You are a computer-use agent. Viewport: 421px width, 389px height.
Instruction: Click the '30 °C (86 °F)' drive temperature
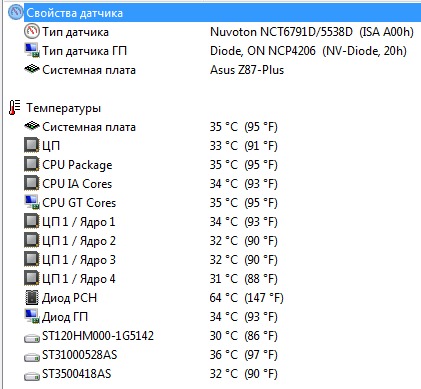tap(244, 336)
